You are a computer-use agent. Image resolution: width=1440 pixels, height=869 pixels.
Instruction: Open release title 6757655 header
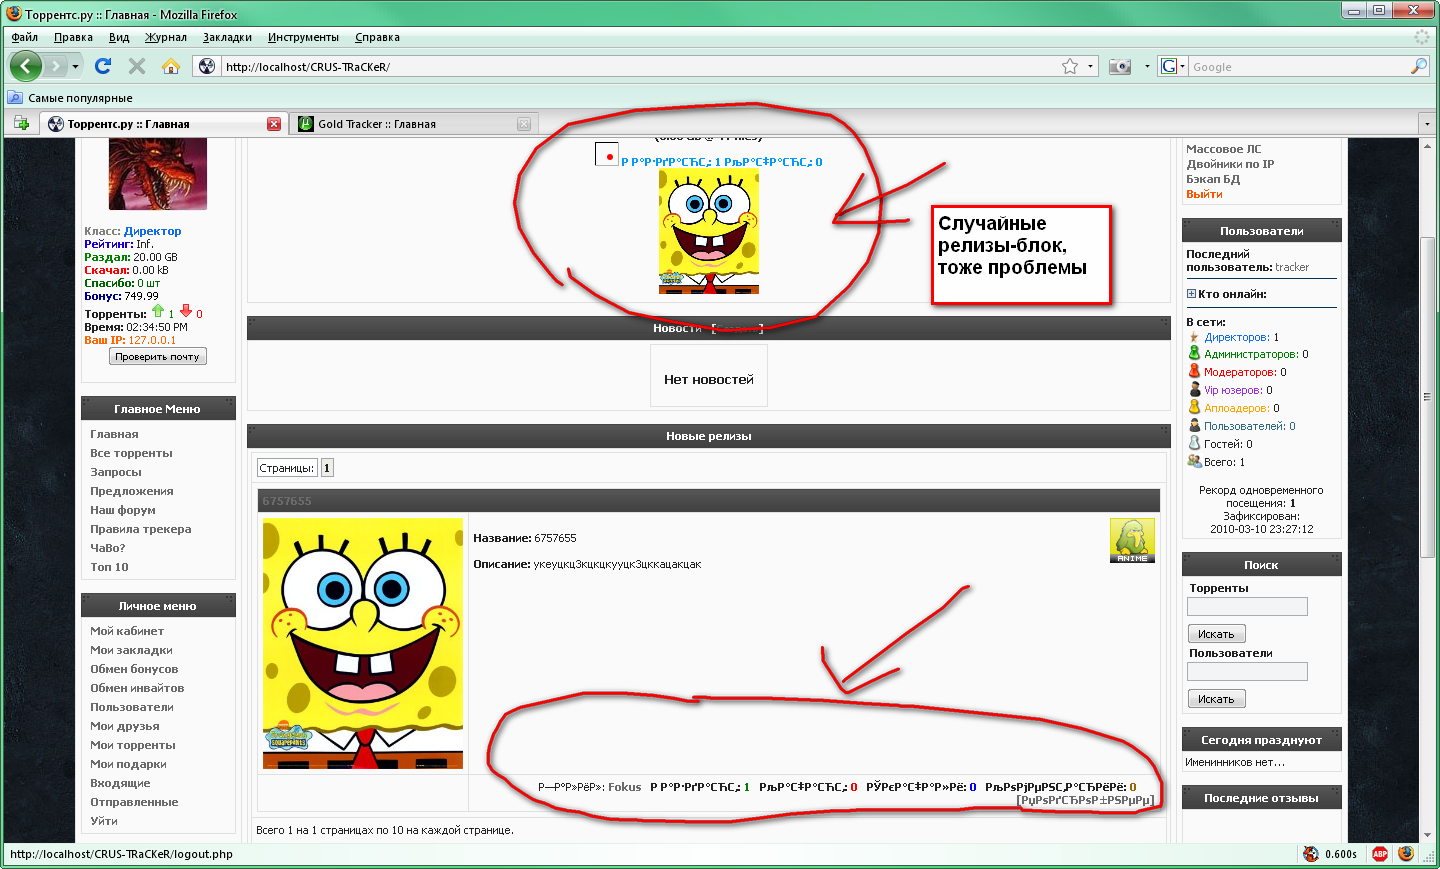287,501
